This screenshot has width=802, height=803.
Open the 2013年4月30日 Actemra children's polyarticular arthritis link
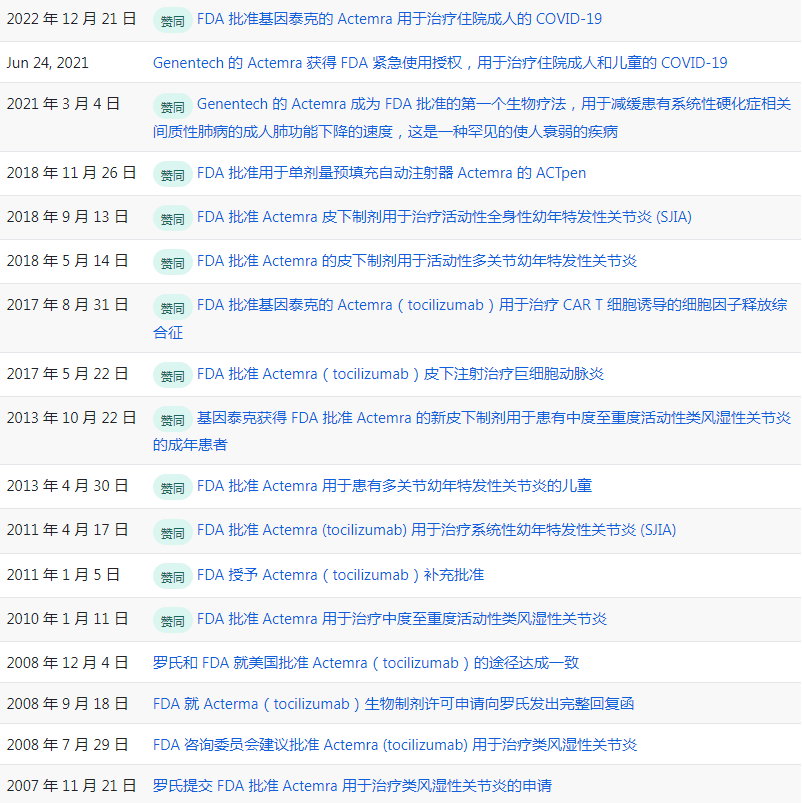pyautogui.click(x=394, y=485)
